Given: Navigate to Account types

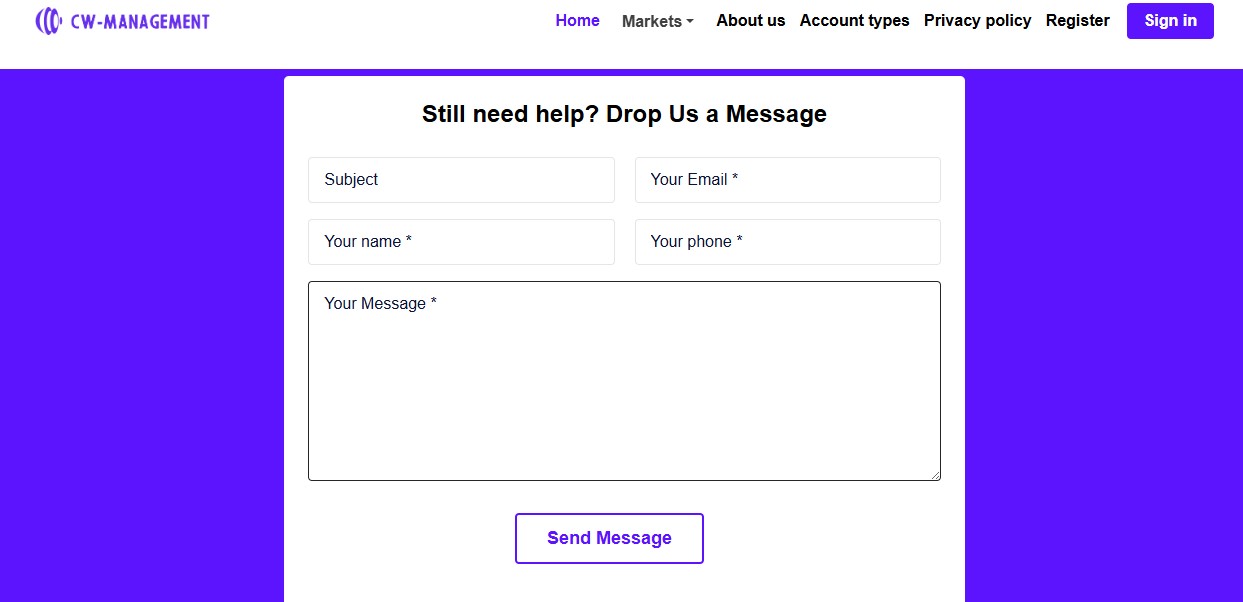Looking at the screenshot, I should click(854, 20).
